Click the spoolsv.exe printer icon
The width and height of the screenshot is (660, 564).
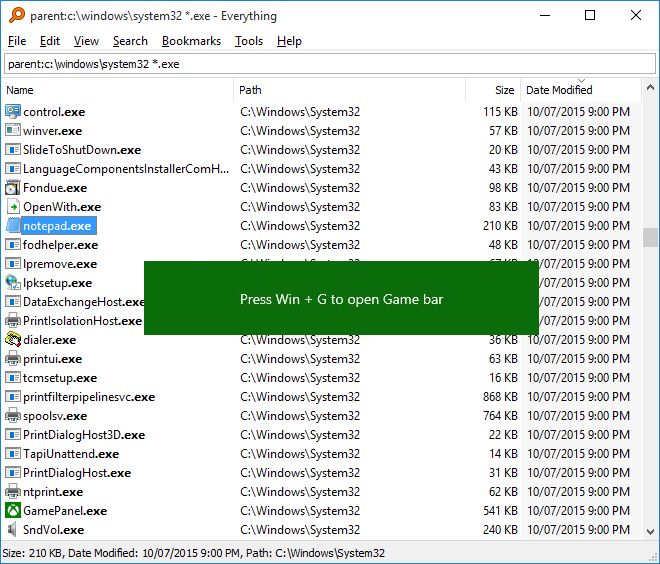[x=13, y=415]
